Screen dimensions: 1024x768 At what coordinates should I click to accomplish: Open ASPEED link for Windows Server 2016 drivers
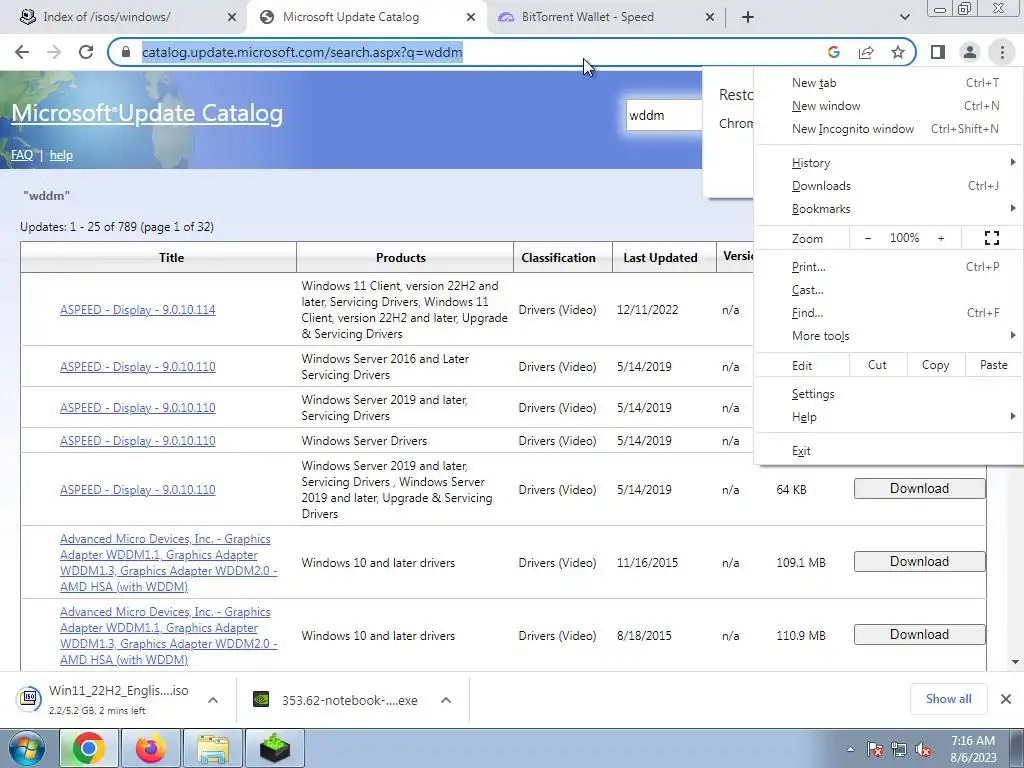[138, 366]
